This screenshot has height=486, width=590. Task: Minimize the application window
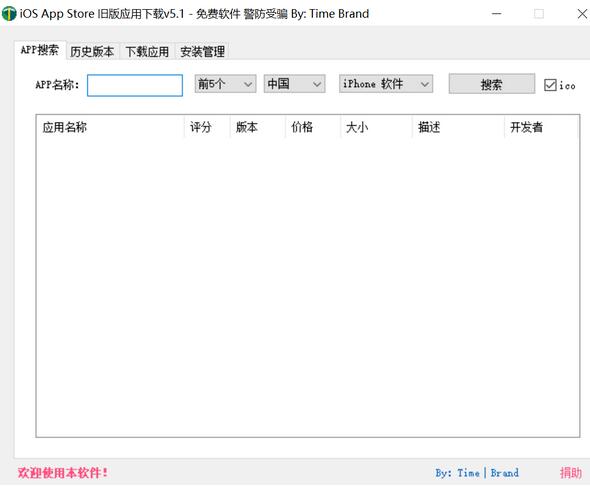(x=496, y=14)
